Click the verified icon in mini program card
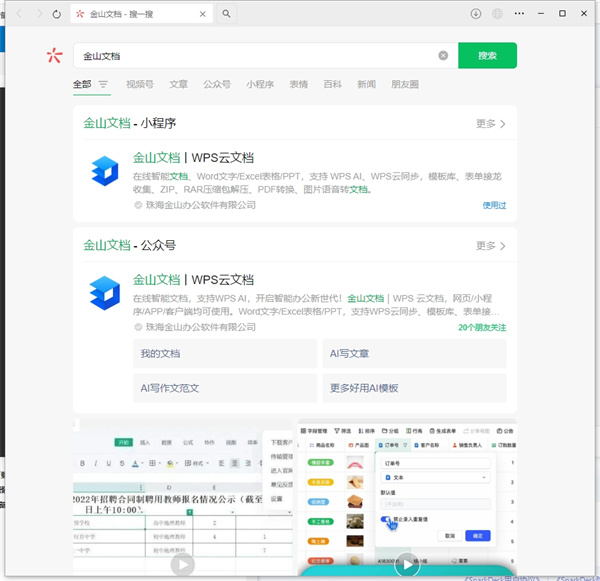 point(138,205)
